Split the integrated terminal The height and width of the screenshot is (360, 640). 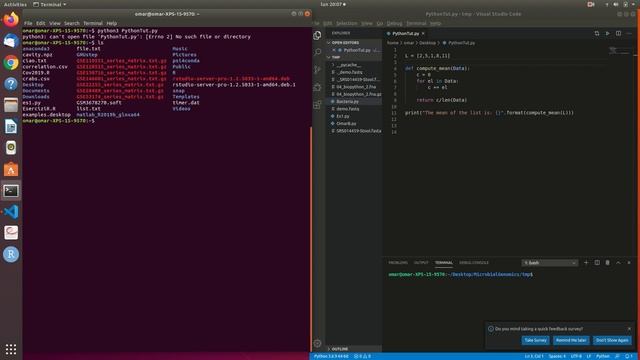(x=597, y=262)
